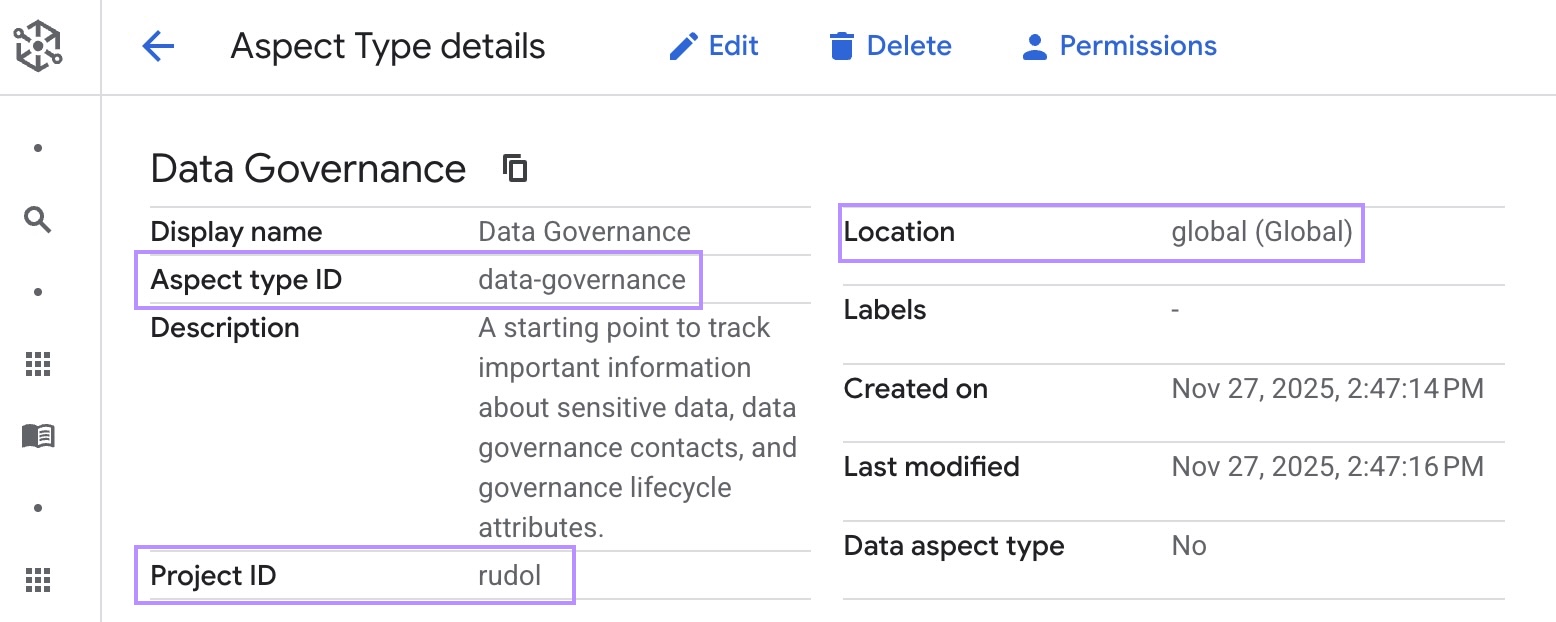Click the Project ID value rudol

[509, 575]
